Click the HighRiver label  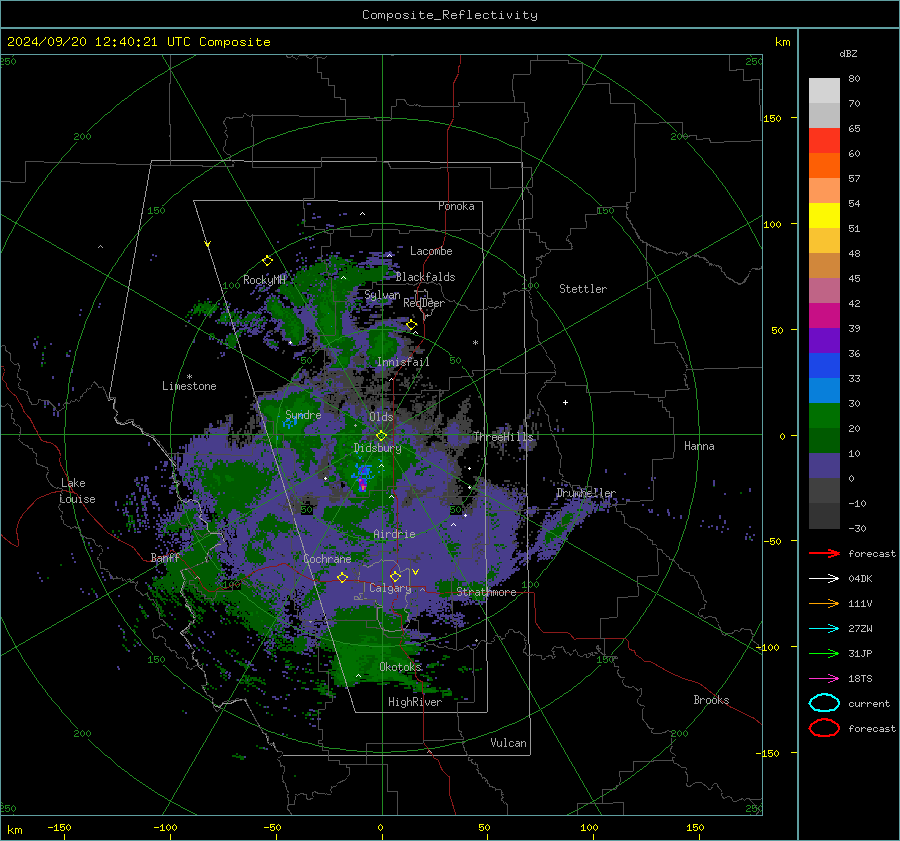[x=414, y=702]
